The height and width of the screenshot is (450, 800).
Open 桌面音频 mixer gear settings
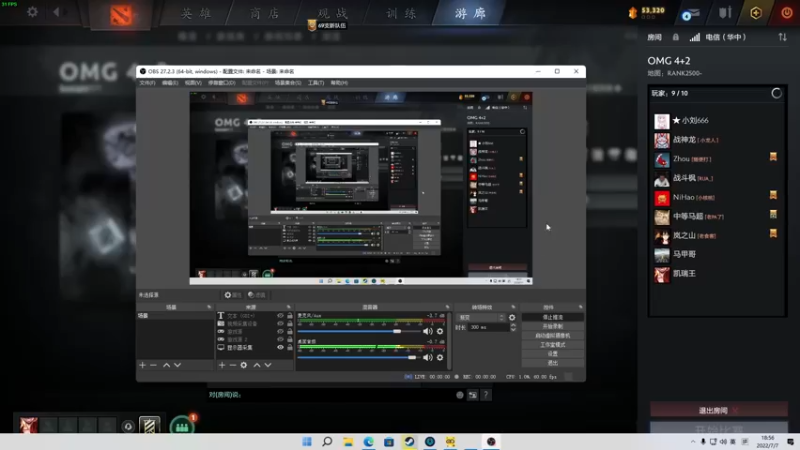440,357
